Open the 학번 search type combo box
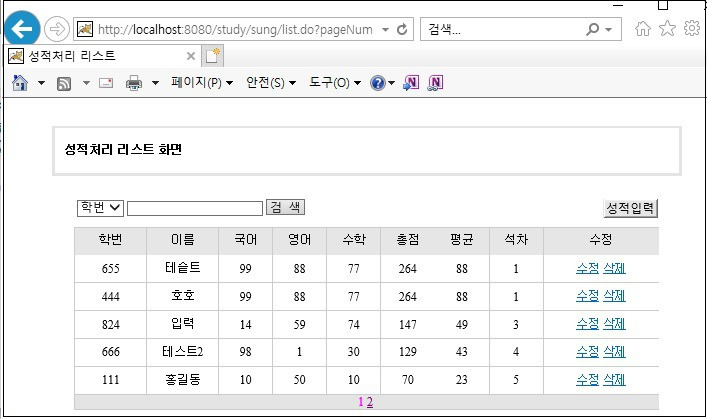This screenshot has height=419, width=707. [x=100, y=208]
